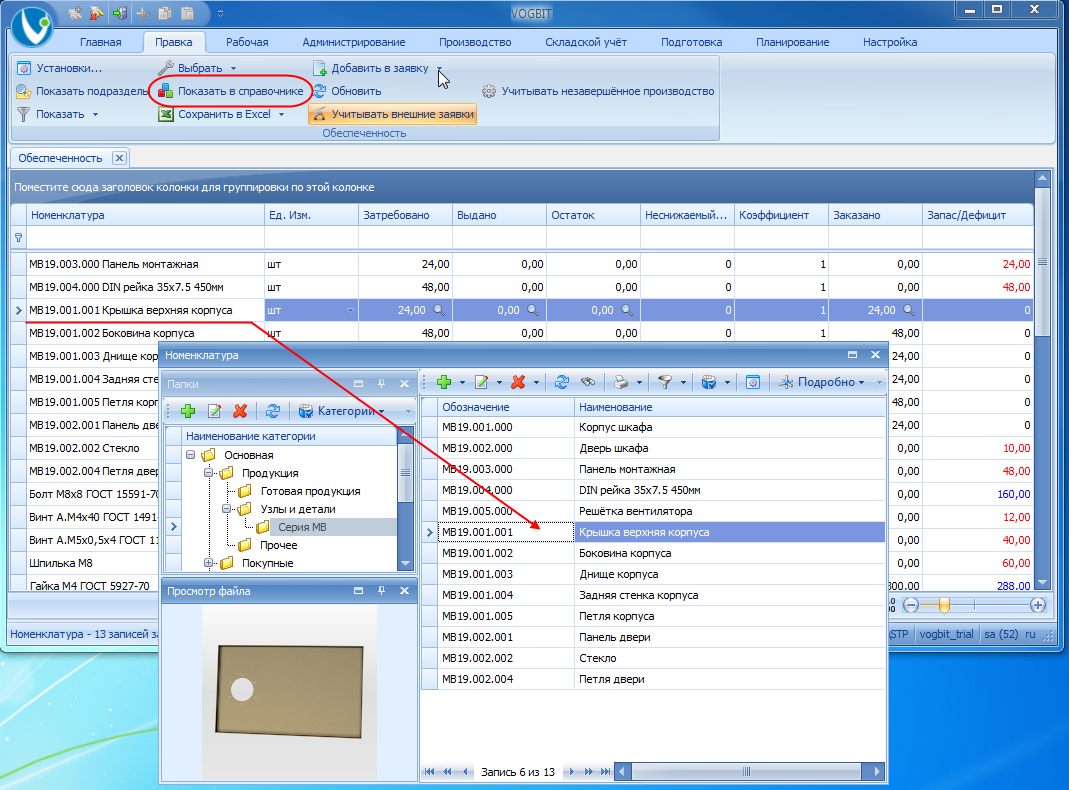Click the binoculars Find icon in Номенклатура toolbar
1069x790 pixels.
pyautogui.click(x=588, y=382)
